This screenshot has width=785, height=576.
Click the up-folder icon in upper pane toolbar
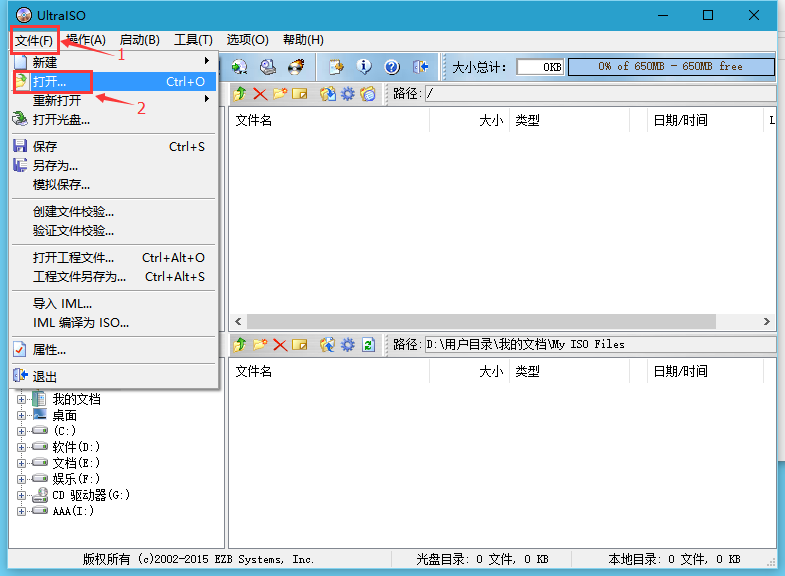240,94
